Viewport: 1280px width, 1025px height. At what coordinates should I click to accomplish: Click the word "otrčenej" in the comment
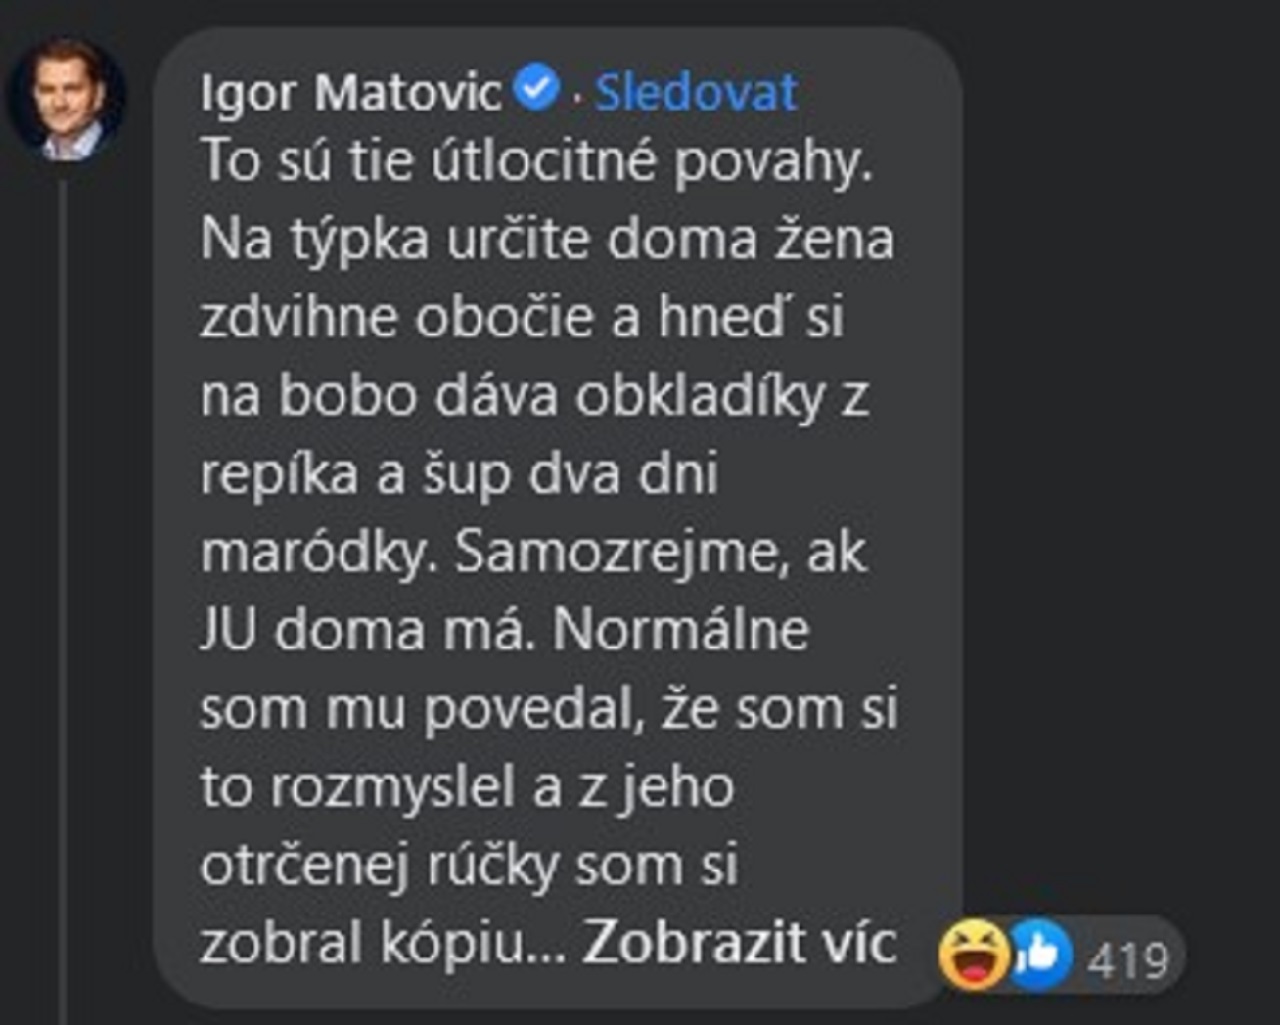(x=305, y=866)
